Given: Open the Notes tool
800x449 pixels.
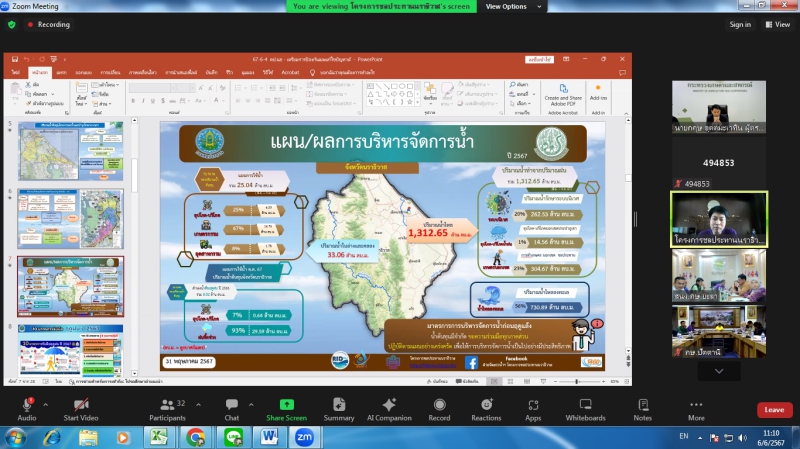Looking at the screenshot, I should (642, 404).
